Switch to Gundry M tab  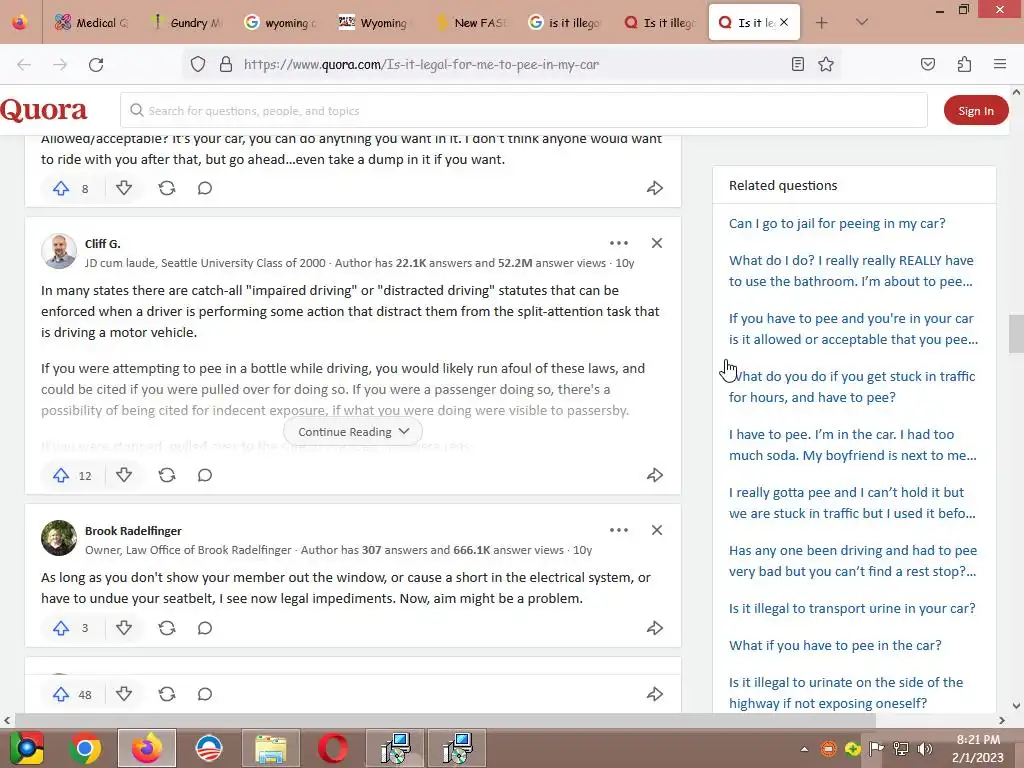pos(187,23)
